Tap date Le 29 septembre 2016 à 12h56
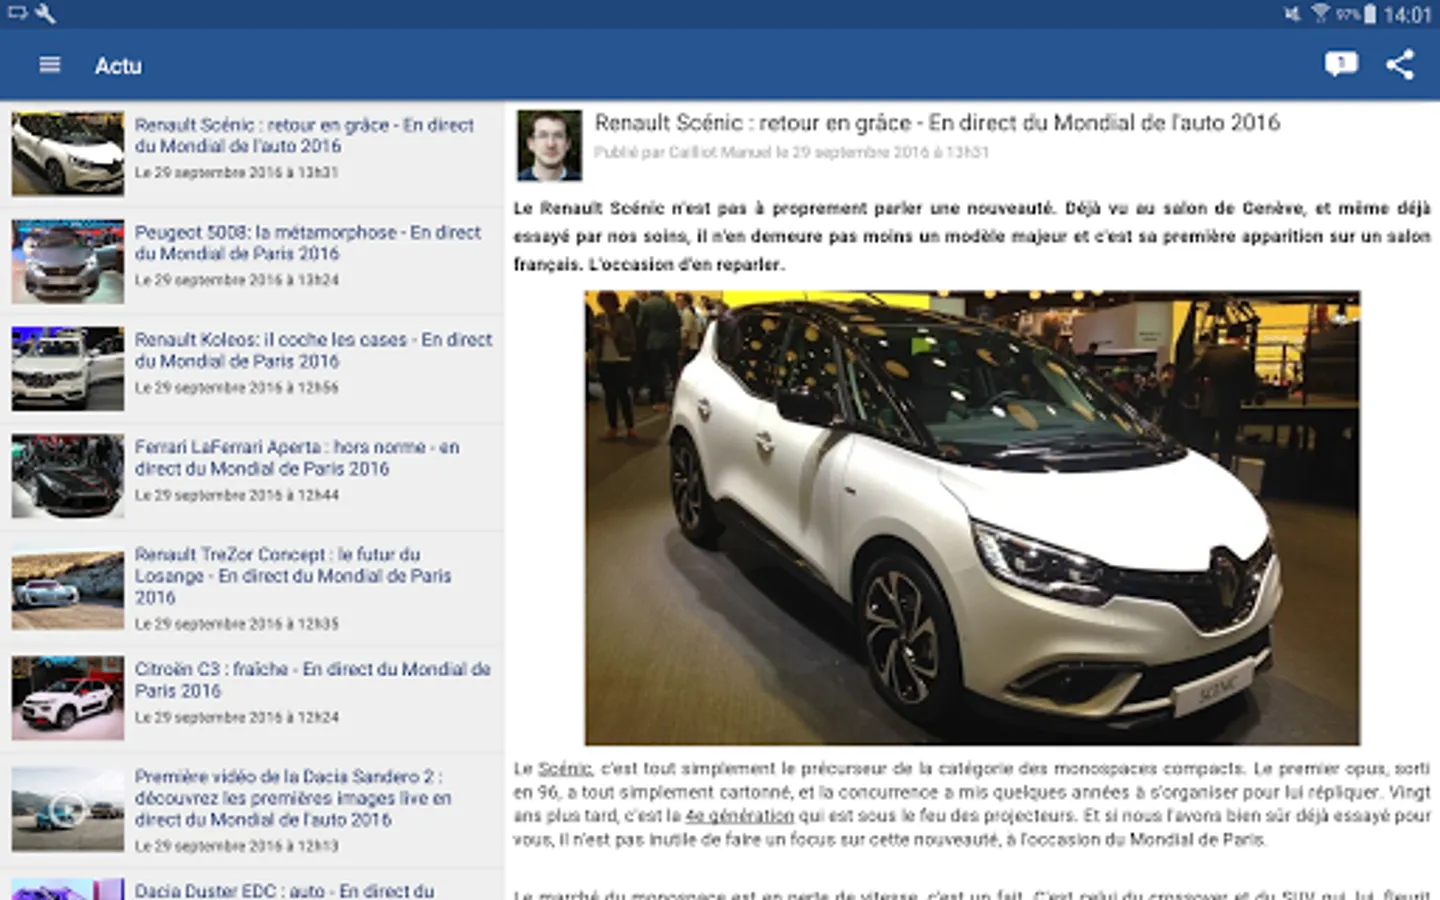The image size is (1440, 900). (237, 388)
